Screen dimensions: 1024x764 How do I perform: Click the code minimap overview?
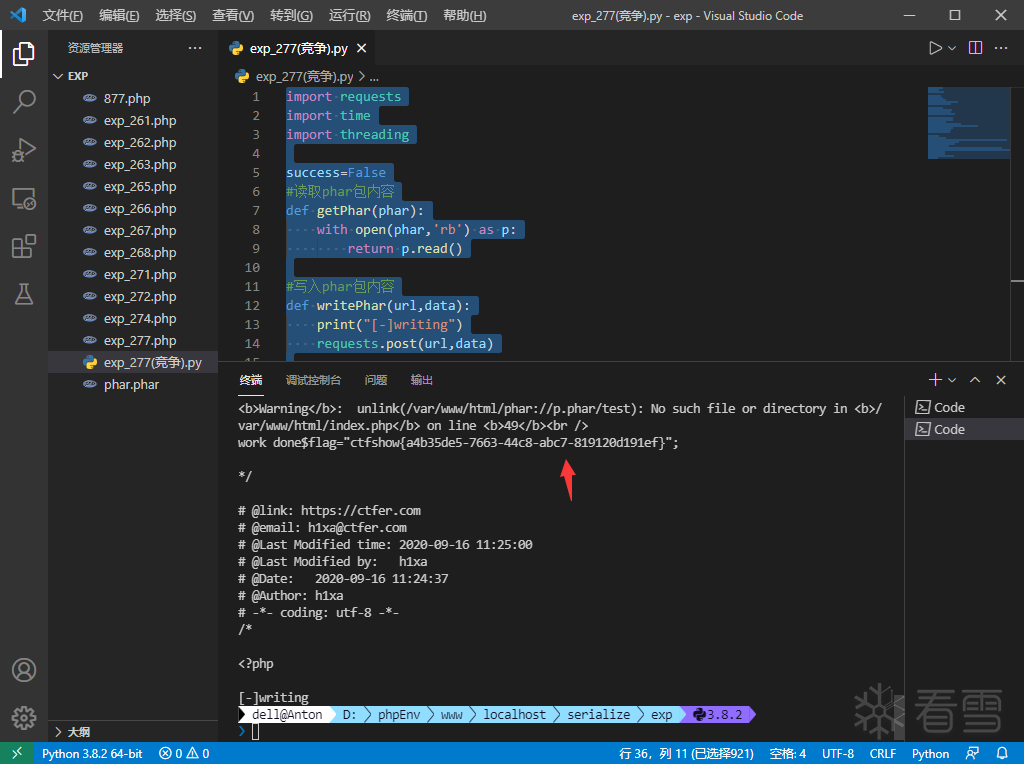coord(968,123)
